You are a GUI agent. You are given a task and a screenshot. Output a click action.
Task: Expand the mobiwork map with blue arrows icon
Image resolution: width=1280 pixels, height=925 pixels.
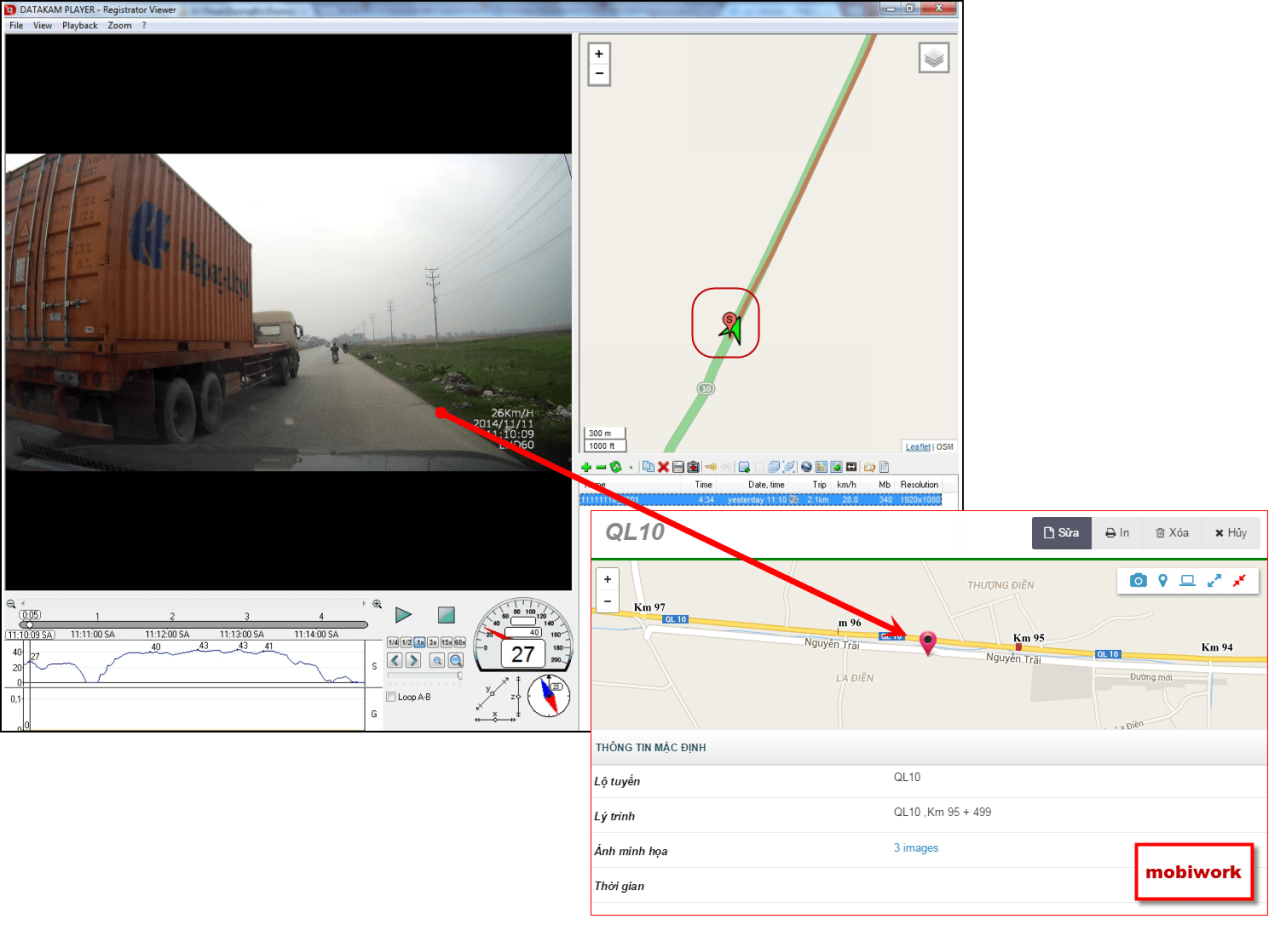(x=1214, y=580)
